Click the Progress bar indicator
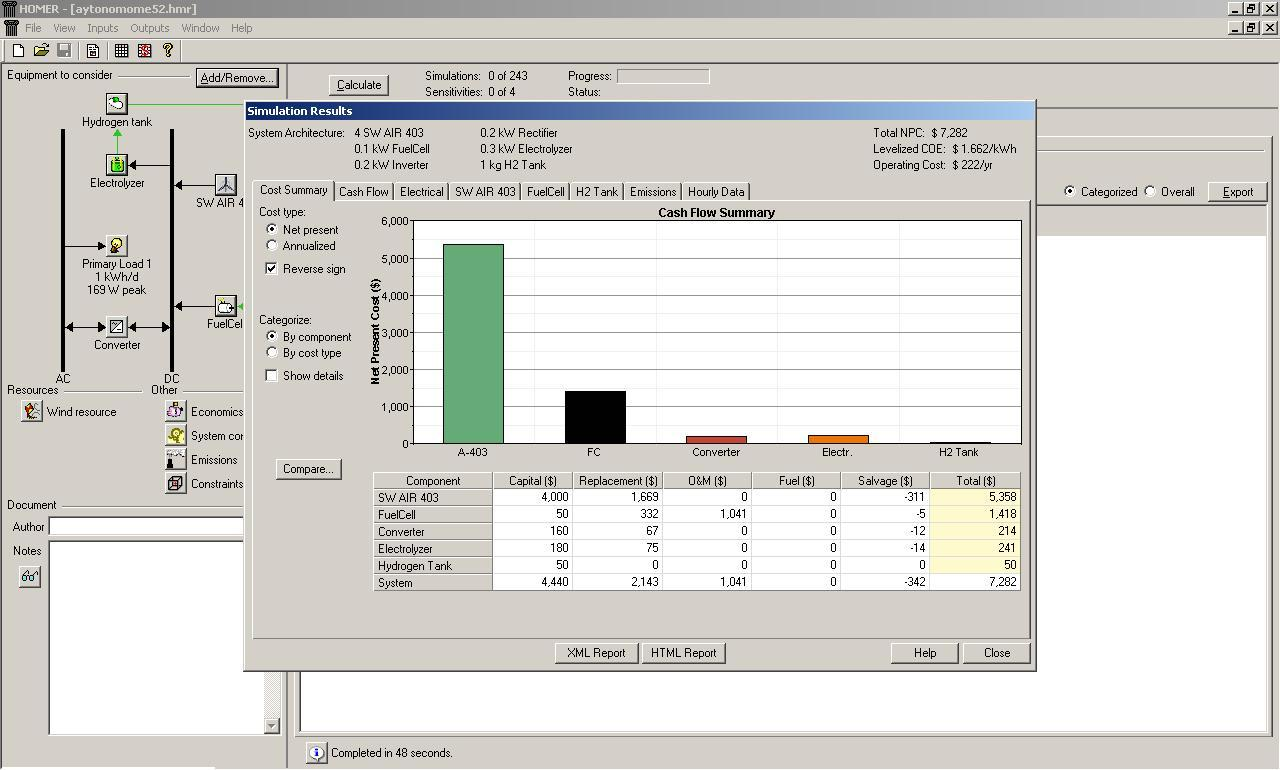This screenshot has width=1280, height=770. click(663, 76)
